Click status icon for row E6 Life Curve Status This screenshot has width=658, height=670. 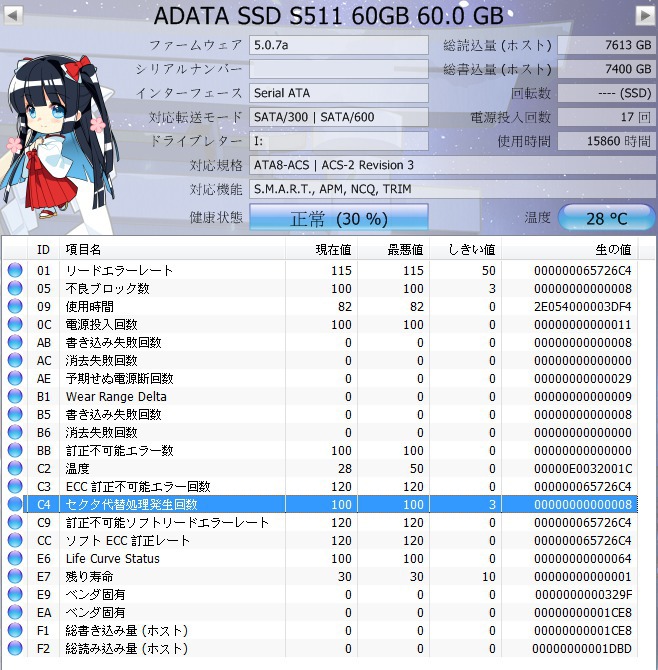pyautogui.click(x=15, y=558)
